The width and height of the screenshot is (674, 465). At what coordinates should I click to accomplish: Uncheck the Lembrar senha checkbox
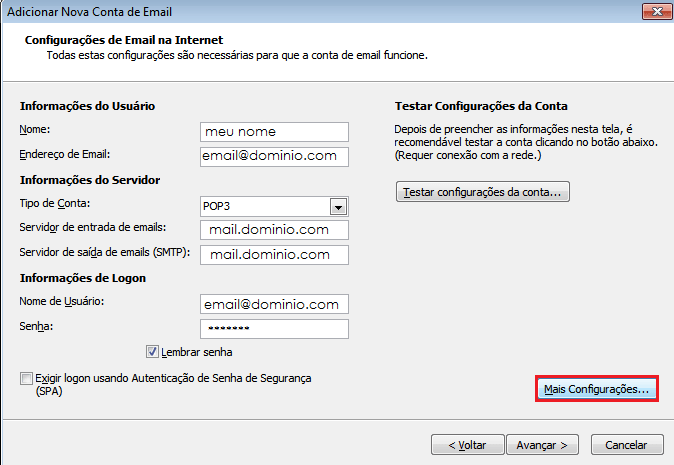tap(153, 352)
